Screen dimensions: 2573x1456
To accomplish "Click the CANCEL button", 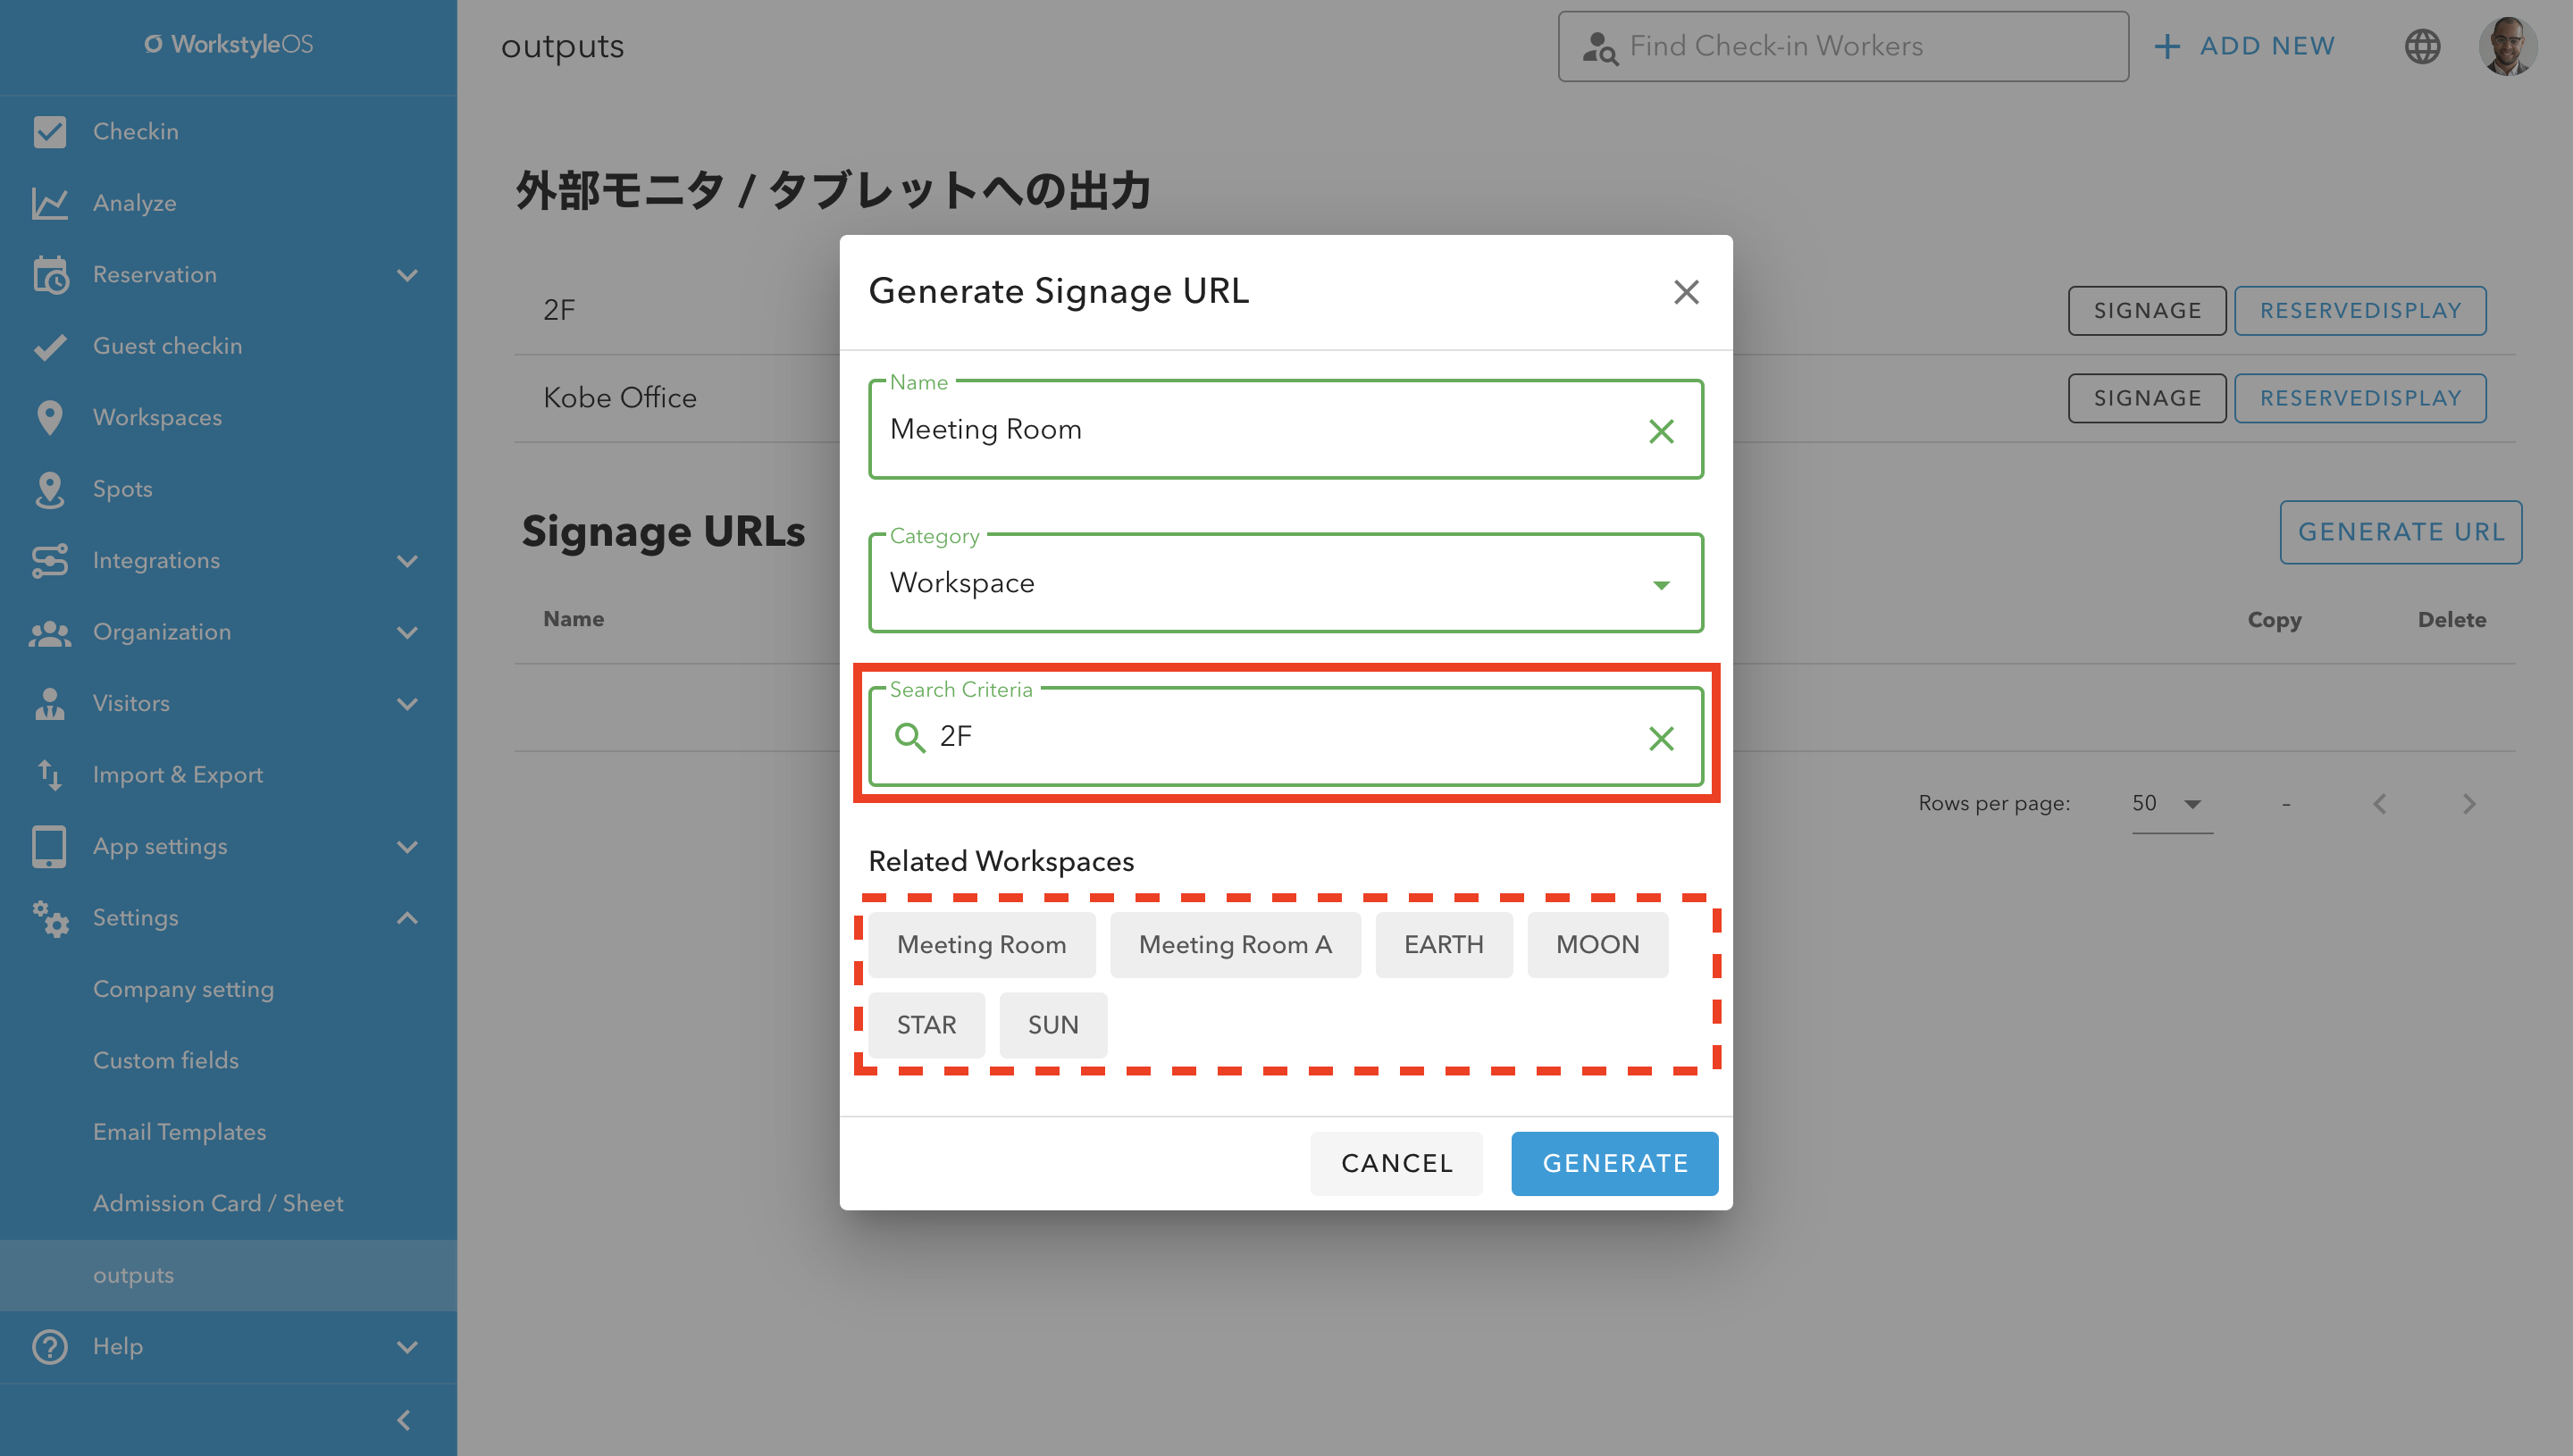I will click(1396, 1163).
